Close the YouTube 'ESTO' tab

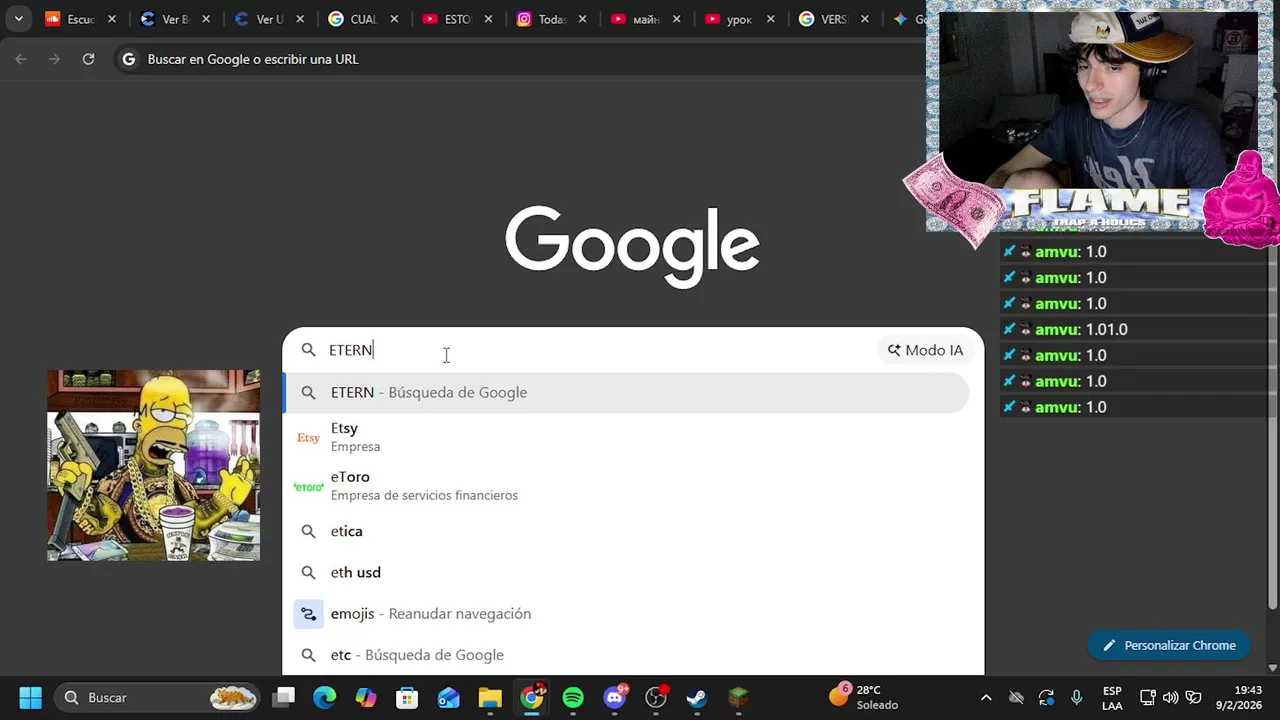click(488, 19)
